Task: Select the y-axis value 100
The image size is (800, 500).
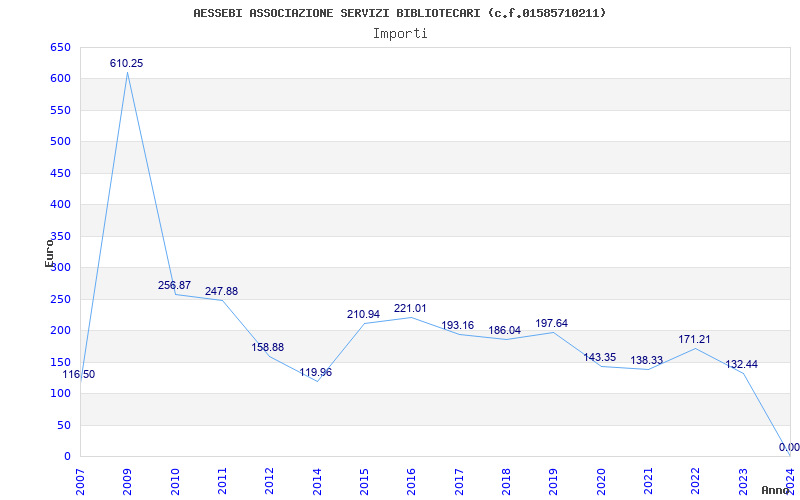Action: tap(60, 393)
